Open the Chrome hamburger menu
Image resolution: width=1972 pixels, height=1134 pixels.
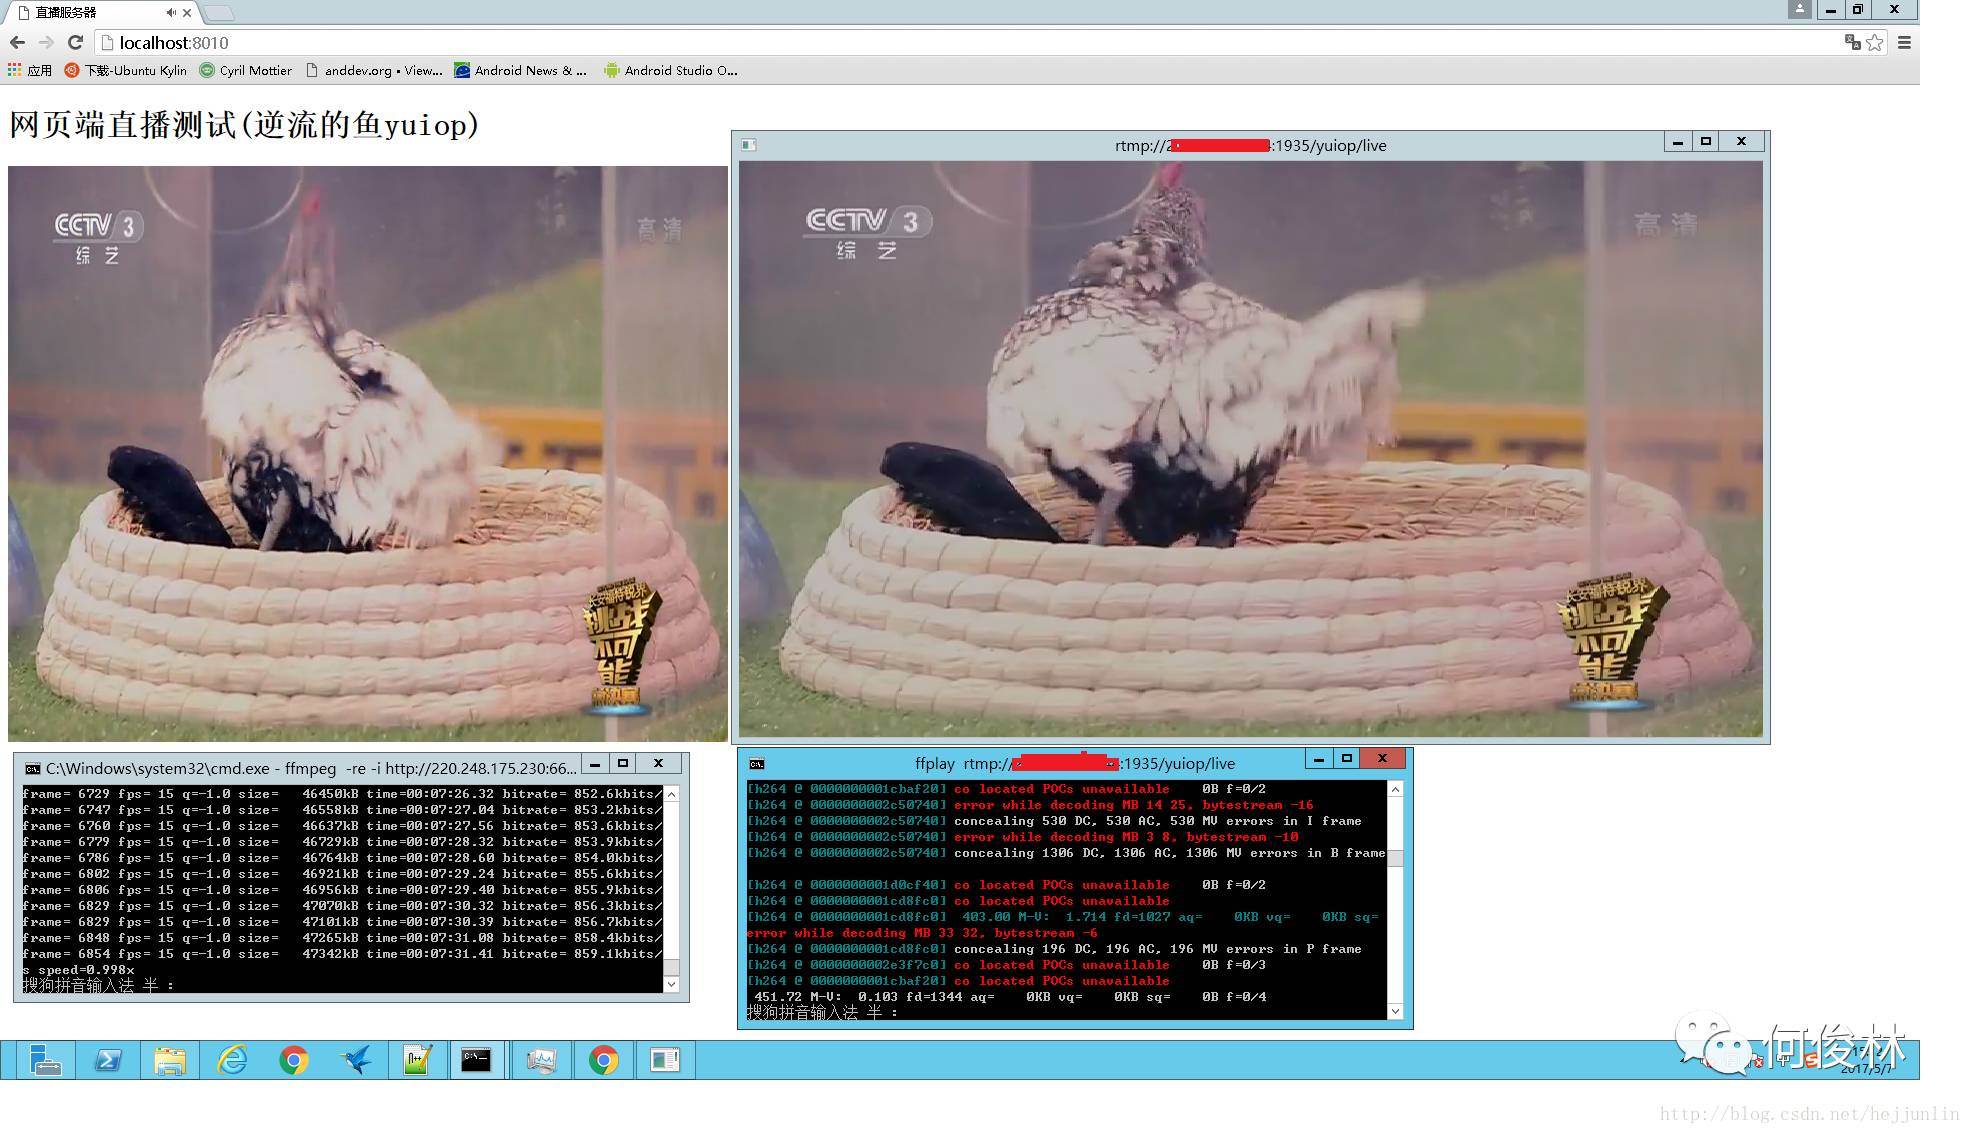pyautogui.click(x=1904, y=42)
